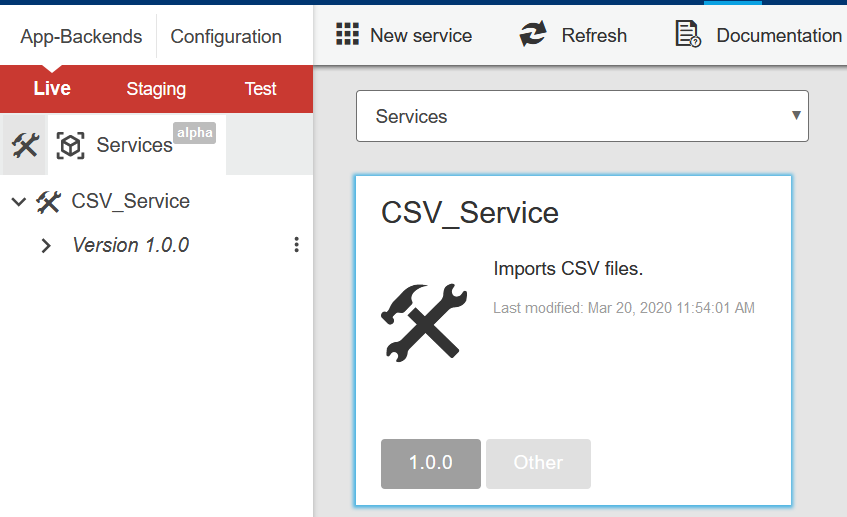The height and width of the screenshot is (517, 847).
Task: Click the Refresh arrows icon
Action: tap(533, 34)
